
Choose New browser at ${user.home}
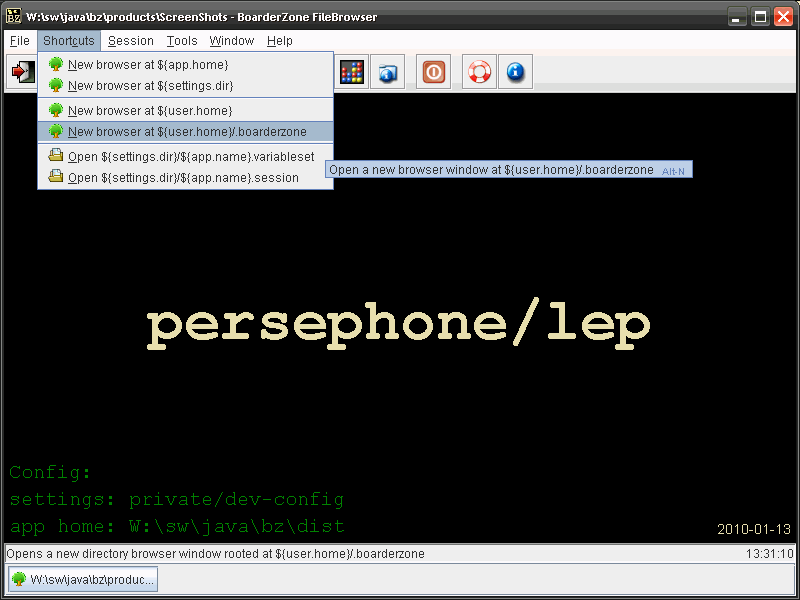[186, 111]
